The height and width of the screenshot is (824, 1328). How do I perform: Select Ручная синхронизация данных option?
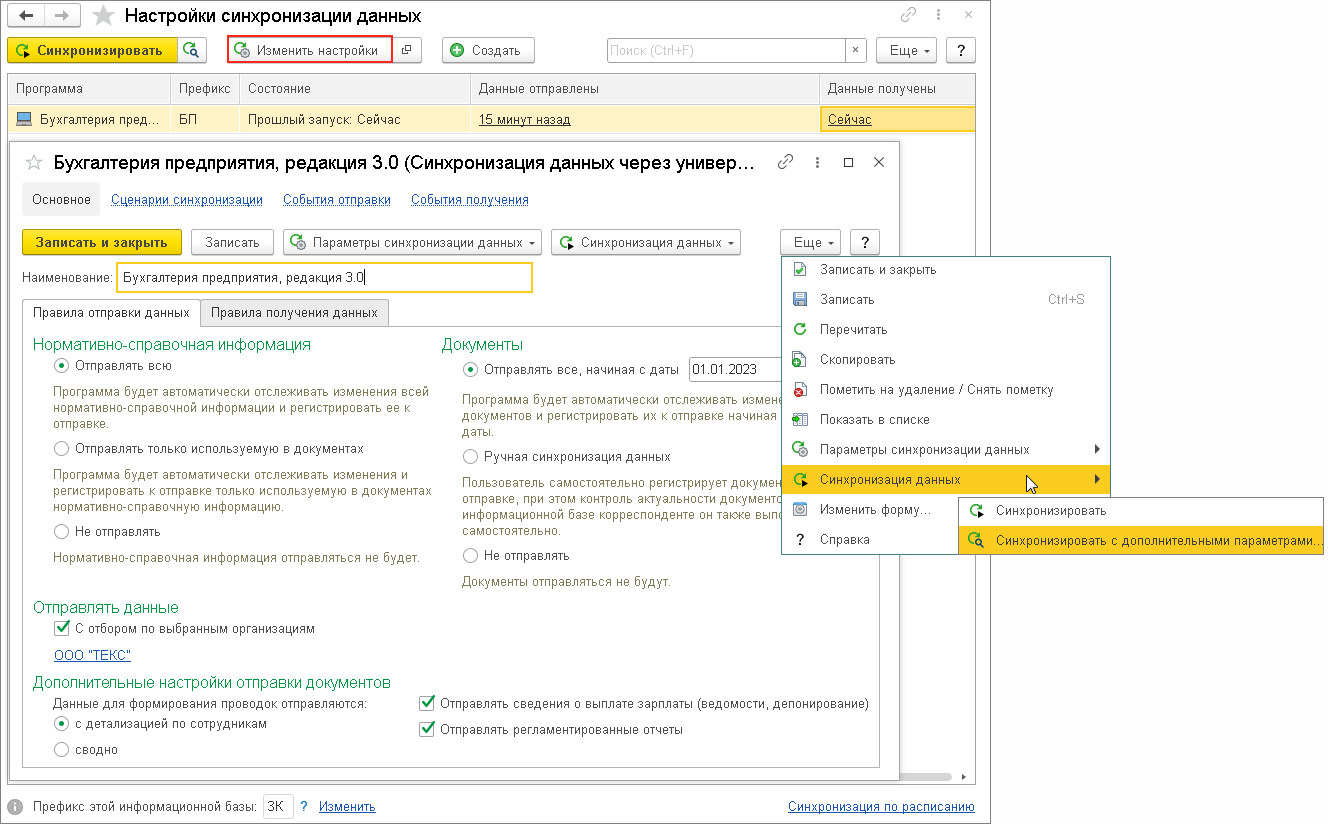[x=471, y=456]
